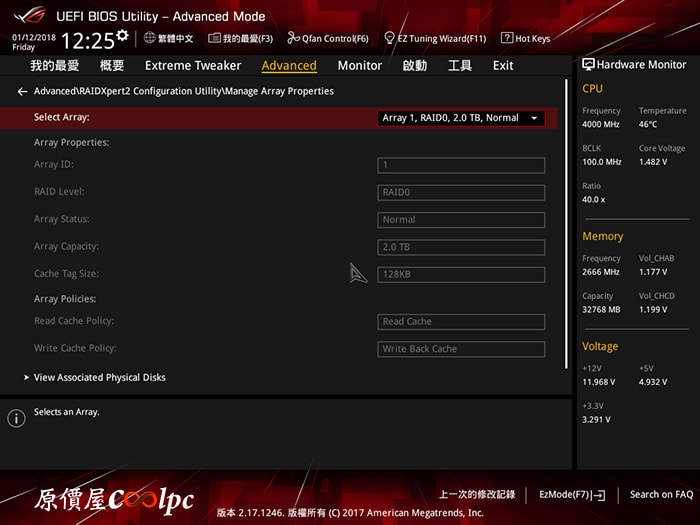Click the Array Properties heading
Screen dimensions: 700x525
coord(71,142)
